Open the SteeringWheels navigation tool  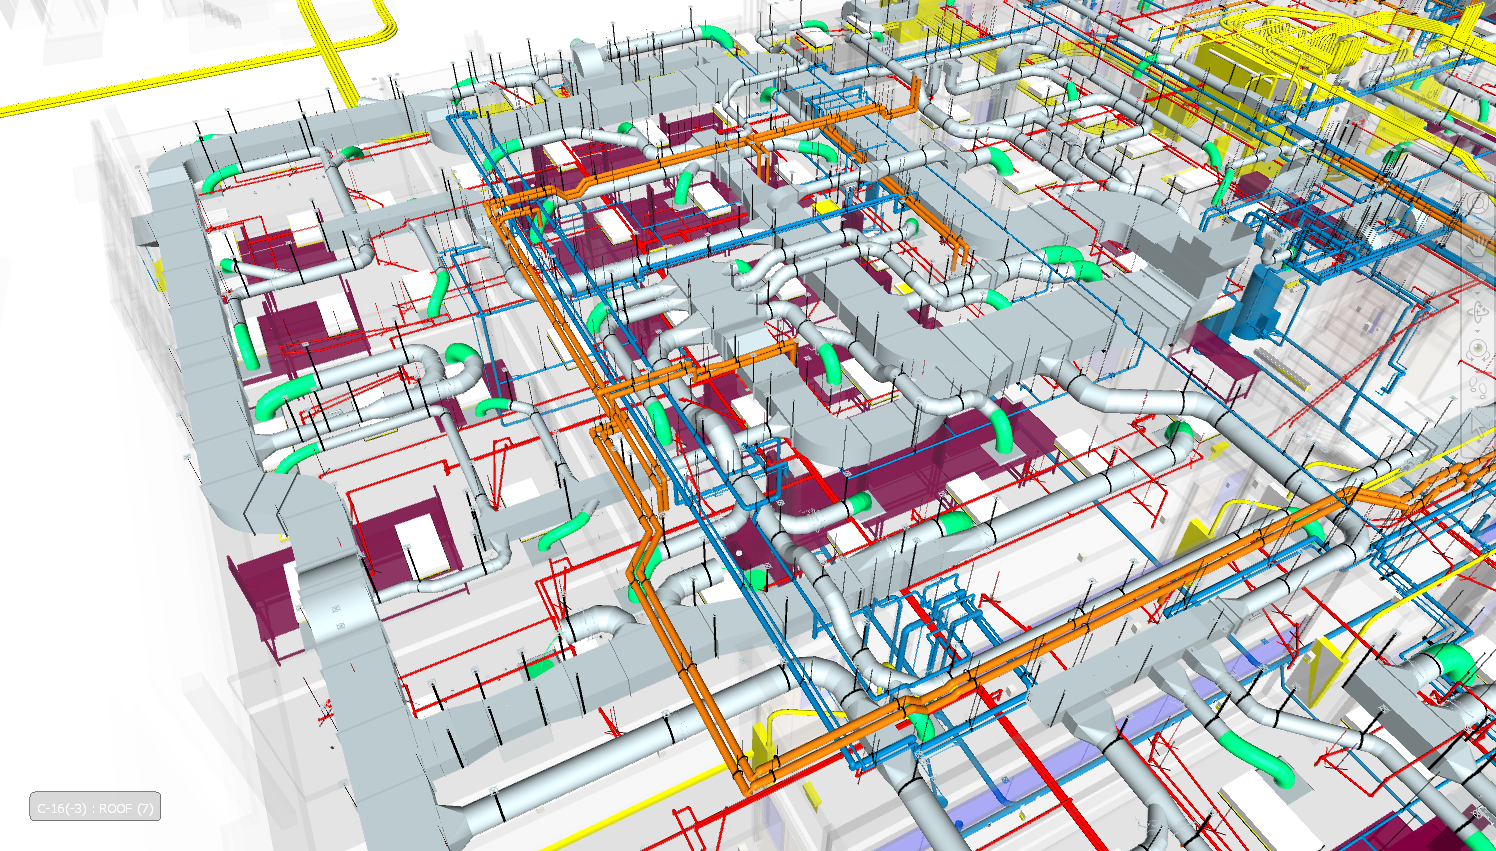tap(1478, 203)
